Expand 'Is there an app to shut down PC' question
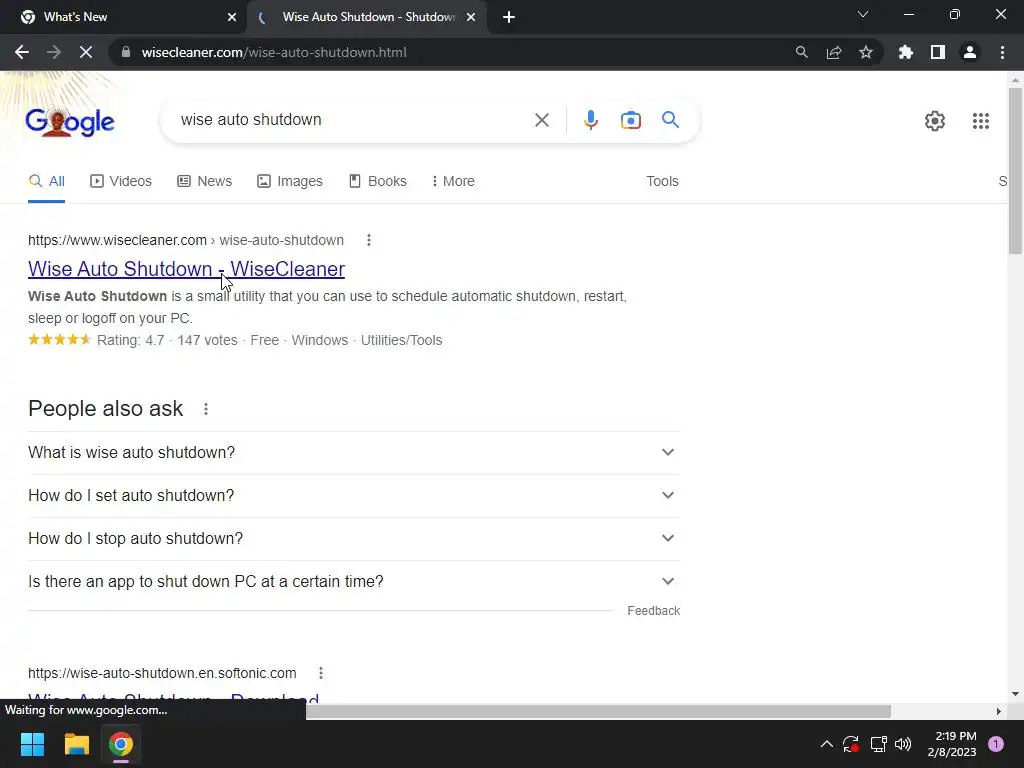The image size is (1024, 768). pos(354,582)
